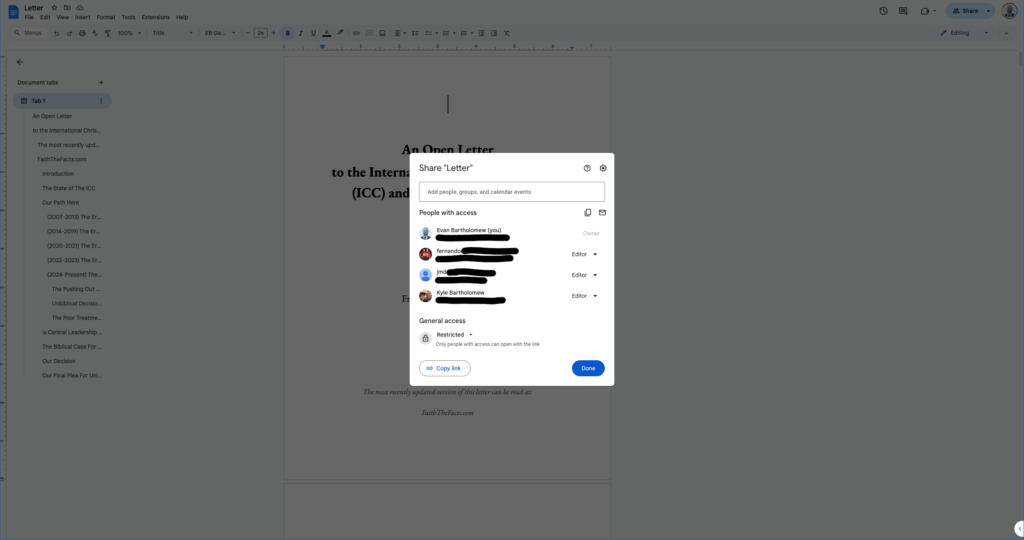The height and width of the screenshot is (540, 1024).
Task: Toggle italic formatting button
Action: (301, 33)
